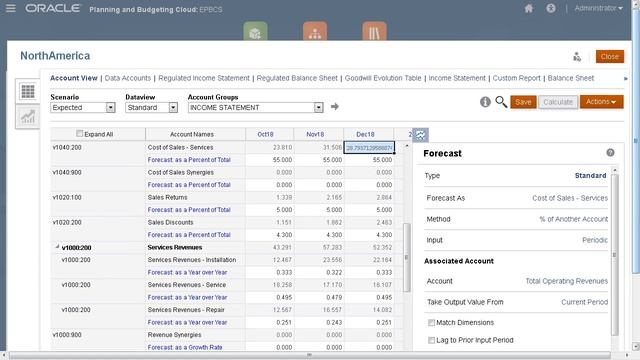Image resolution: width=640 pixels, height=360 pixels.
Task: Edit the Nov18 Sales Returns percent 5.000
Action: pyautogui.click(x=319, y=210)
